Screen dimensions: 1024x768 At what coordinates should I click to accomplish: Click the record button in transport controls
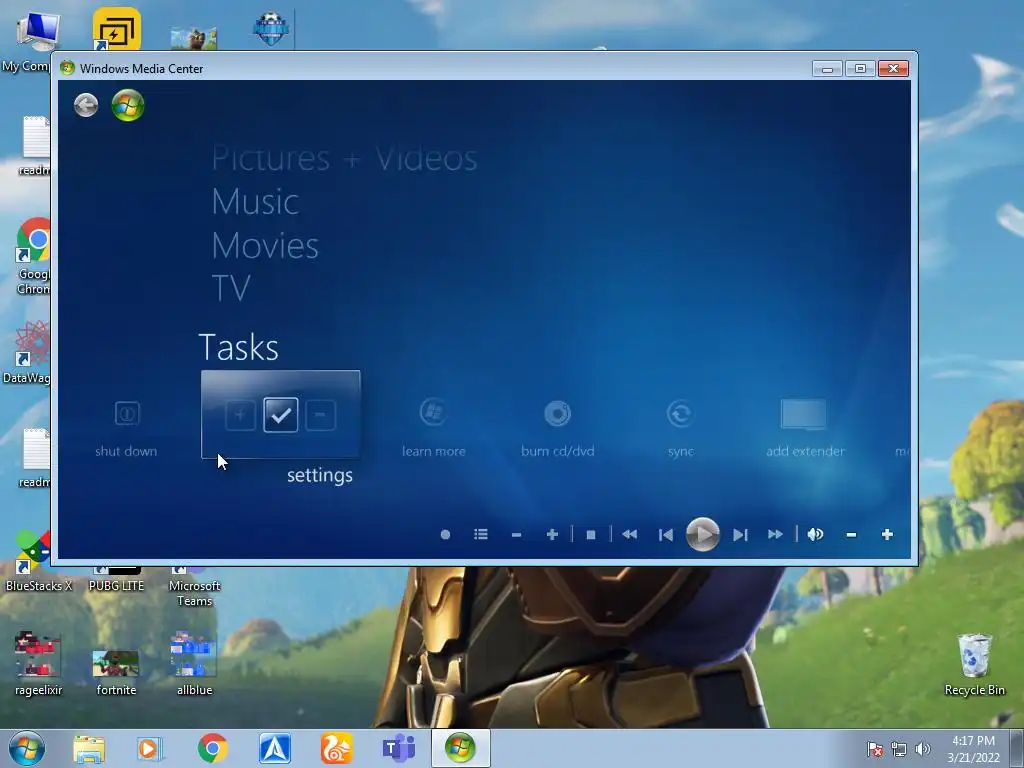click(x=445, y=535)
